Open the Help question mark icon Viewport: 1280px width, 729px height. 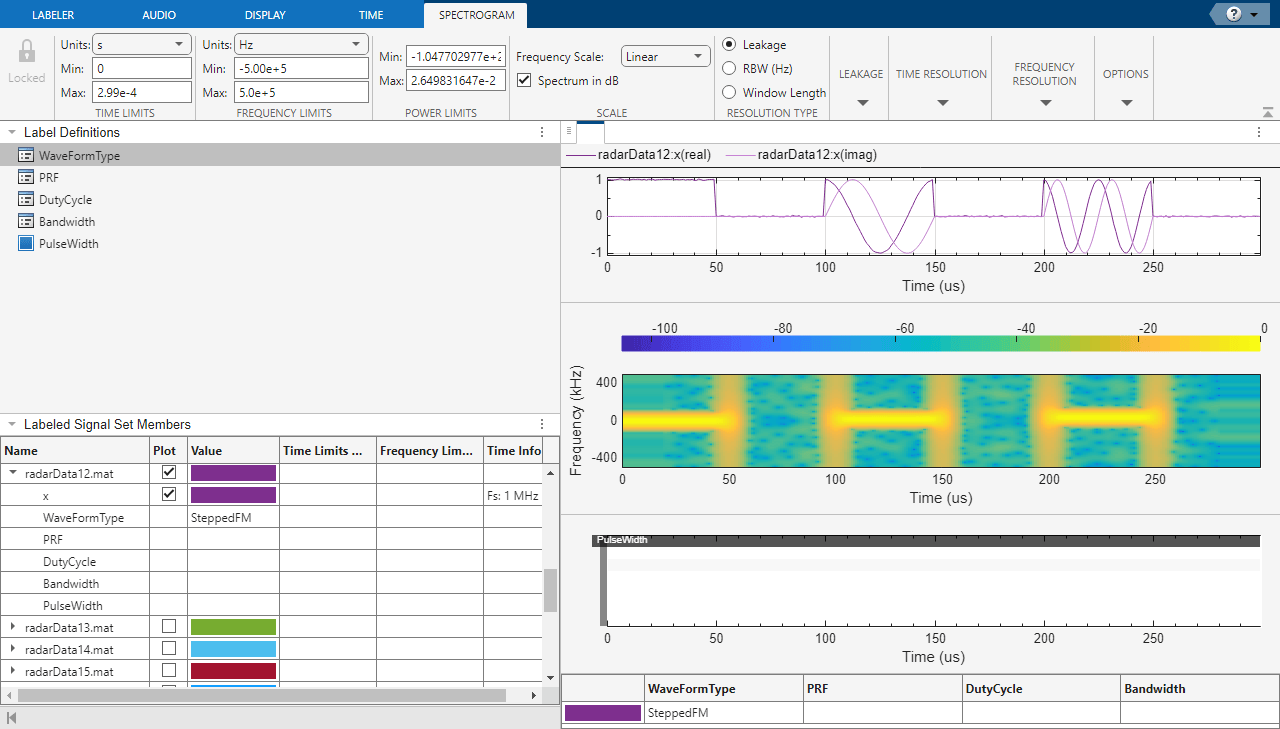1233,14
